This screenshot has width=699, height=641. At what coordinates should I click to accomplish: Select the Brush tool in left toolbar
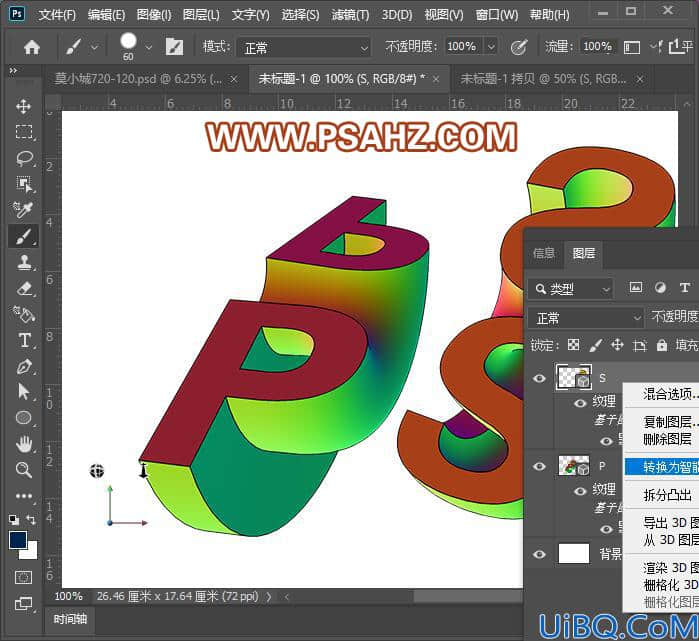(x=23, y=236)
